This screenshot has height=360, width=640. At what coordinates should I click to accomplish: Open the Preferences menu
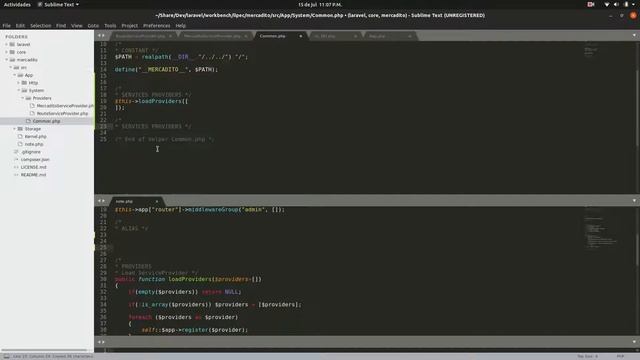157,25
